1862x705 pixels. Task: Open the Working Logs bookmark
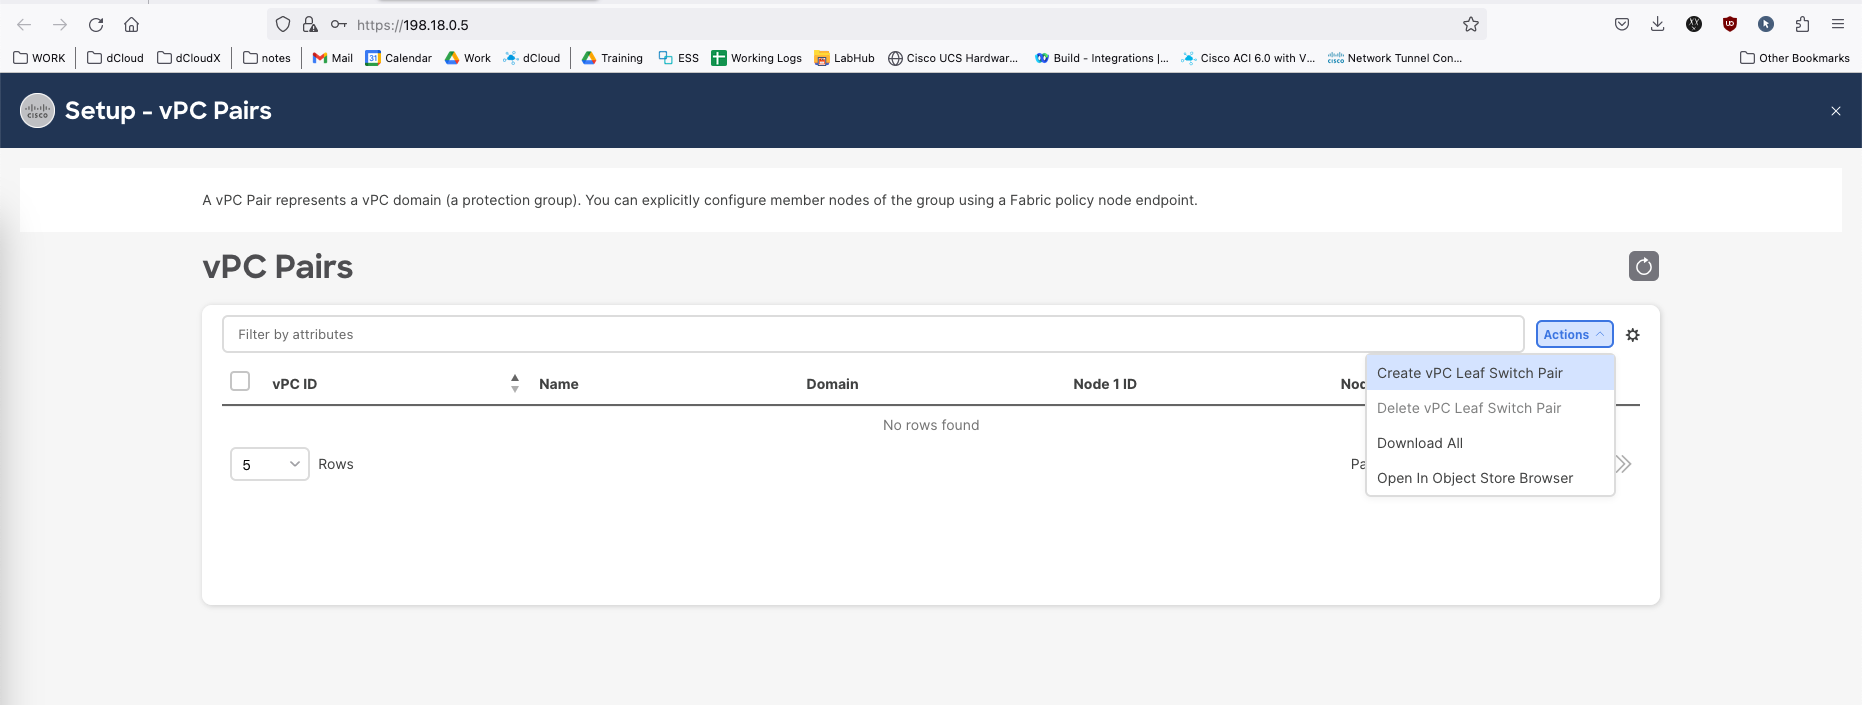(x=756, y=58)
